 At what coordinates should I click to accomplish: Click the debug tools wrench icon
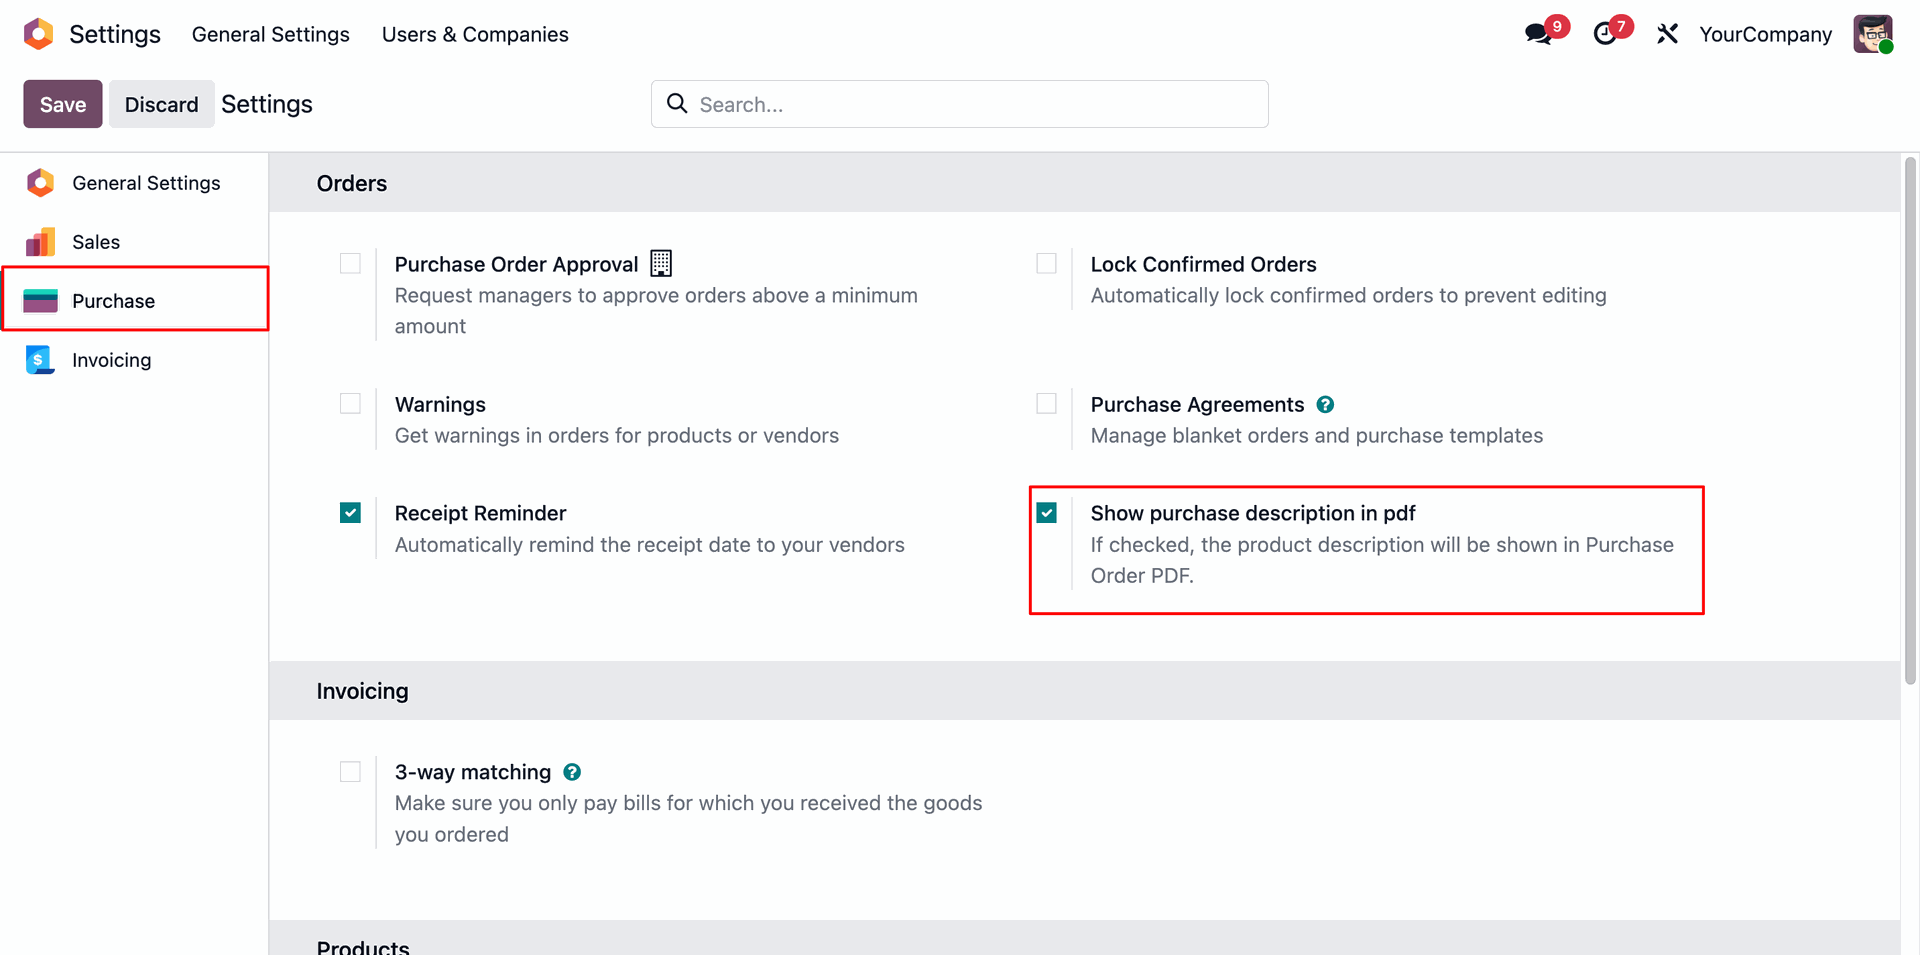[1667, 34]
